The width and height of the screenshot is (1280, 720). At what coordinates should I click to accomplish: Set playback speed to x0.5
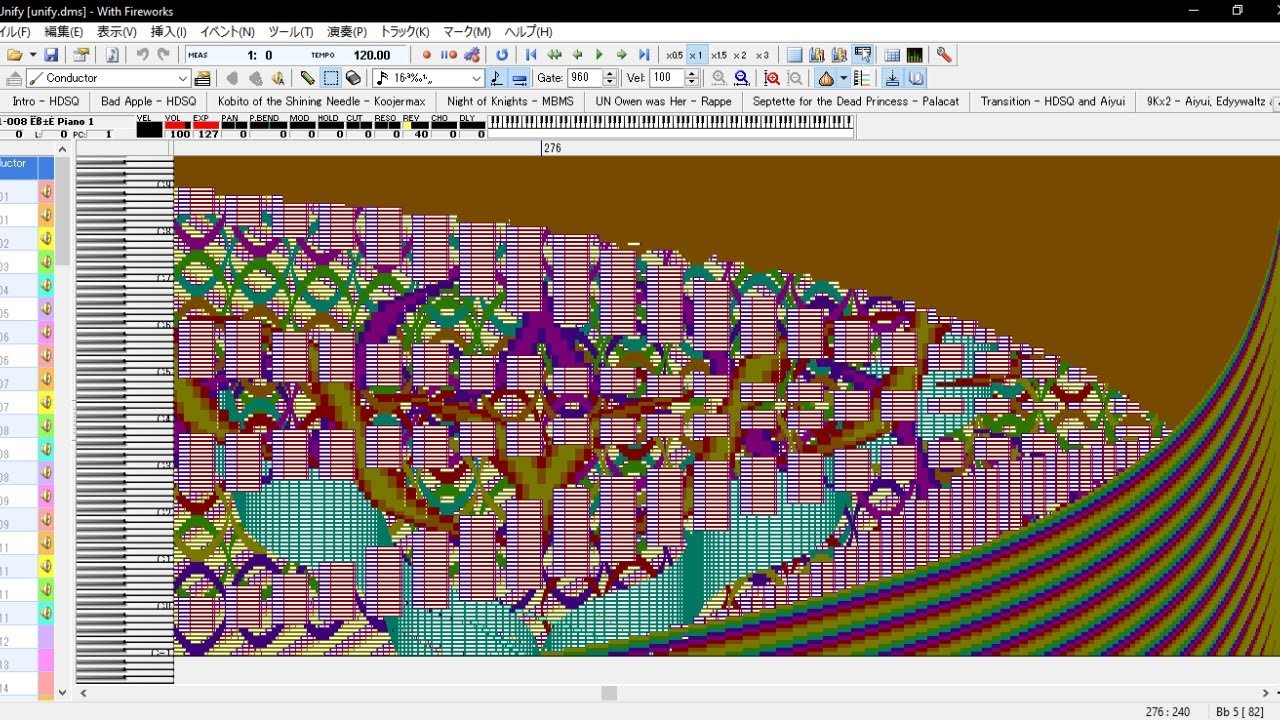click(675, 55)
